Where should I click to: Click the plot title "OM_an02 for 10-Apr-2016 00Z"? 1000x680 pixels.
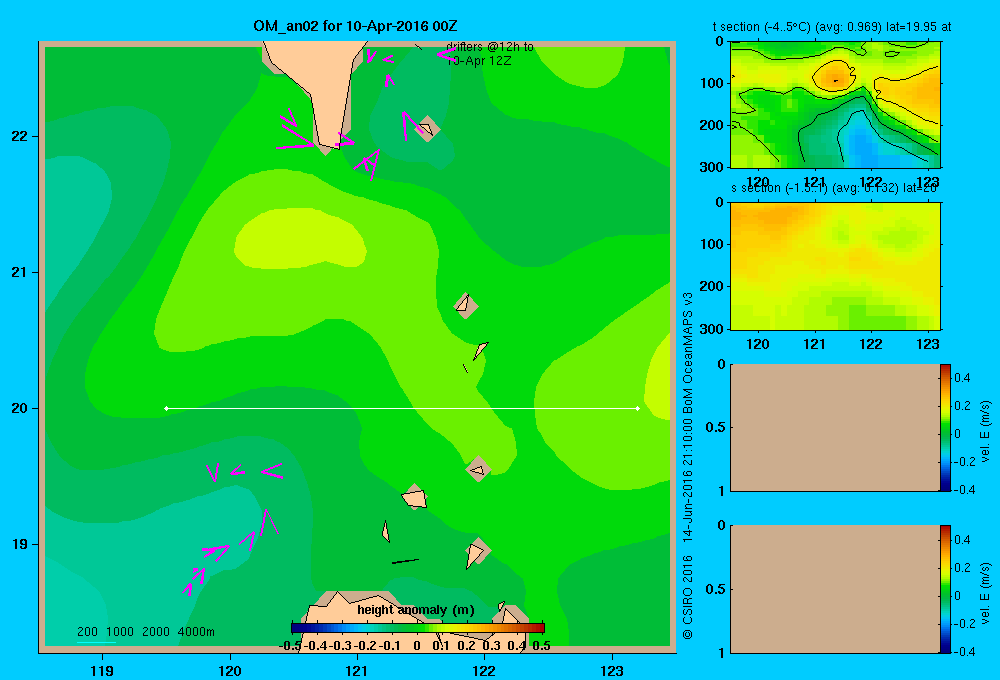tap(355, 26)
